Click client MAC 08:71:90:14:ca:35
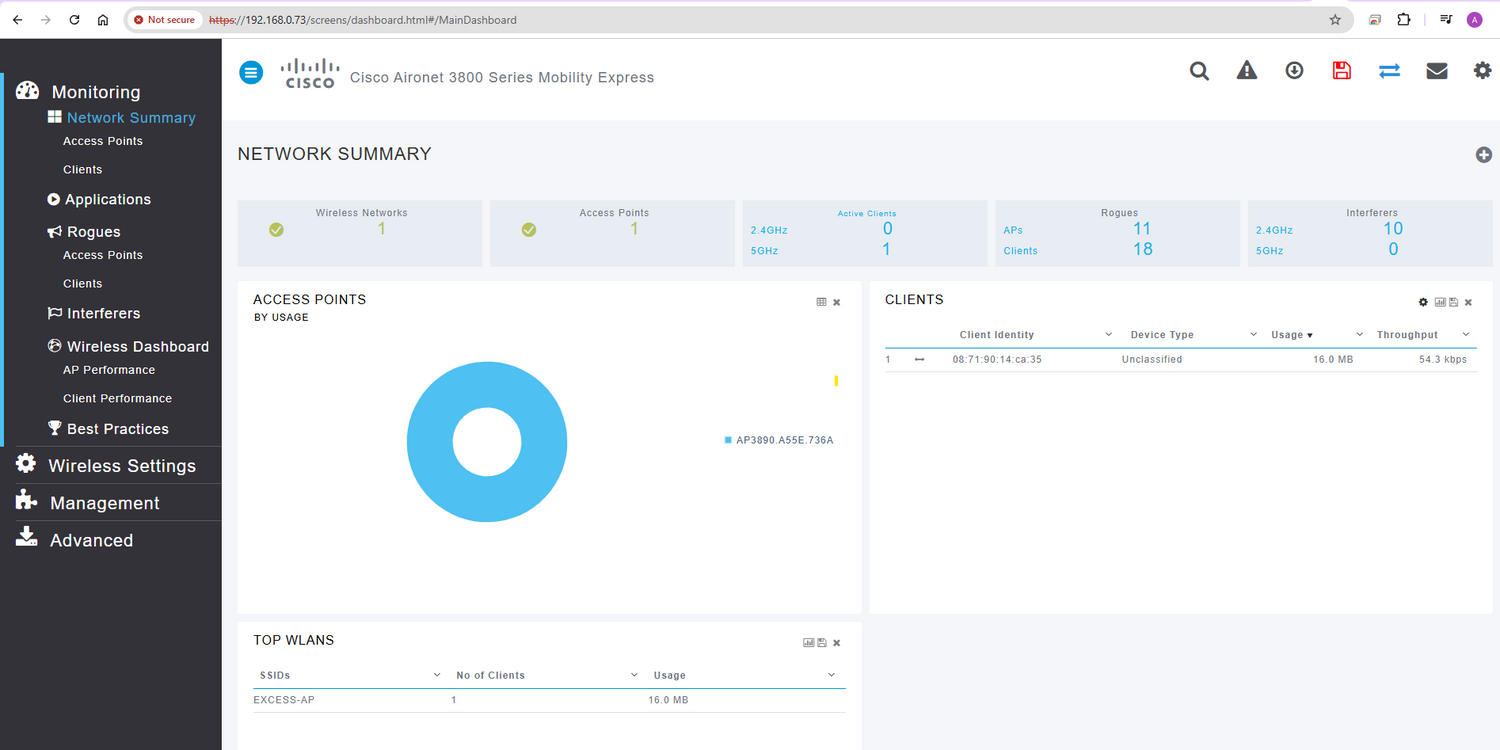Image resolution: width=1500 pixels, height=750 pixels. [997, 360]
